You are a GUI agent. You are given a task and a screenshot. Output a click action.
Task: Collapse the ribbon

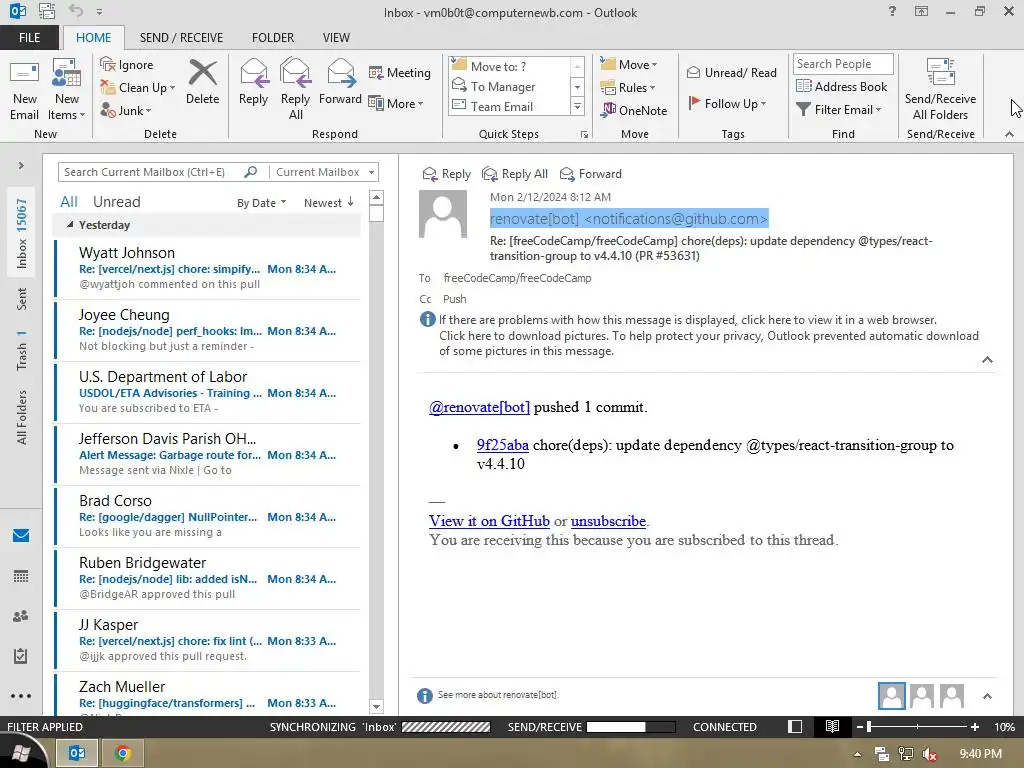pyautogui.click(x=1009, y=134)
